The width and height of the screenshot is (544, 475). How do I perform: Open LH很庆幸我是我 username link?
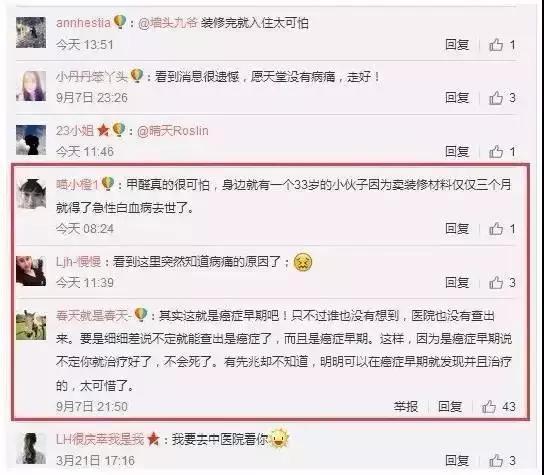point(100,439)
